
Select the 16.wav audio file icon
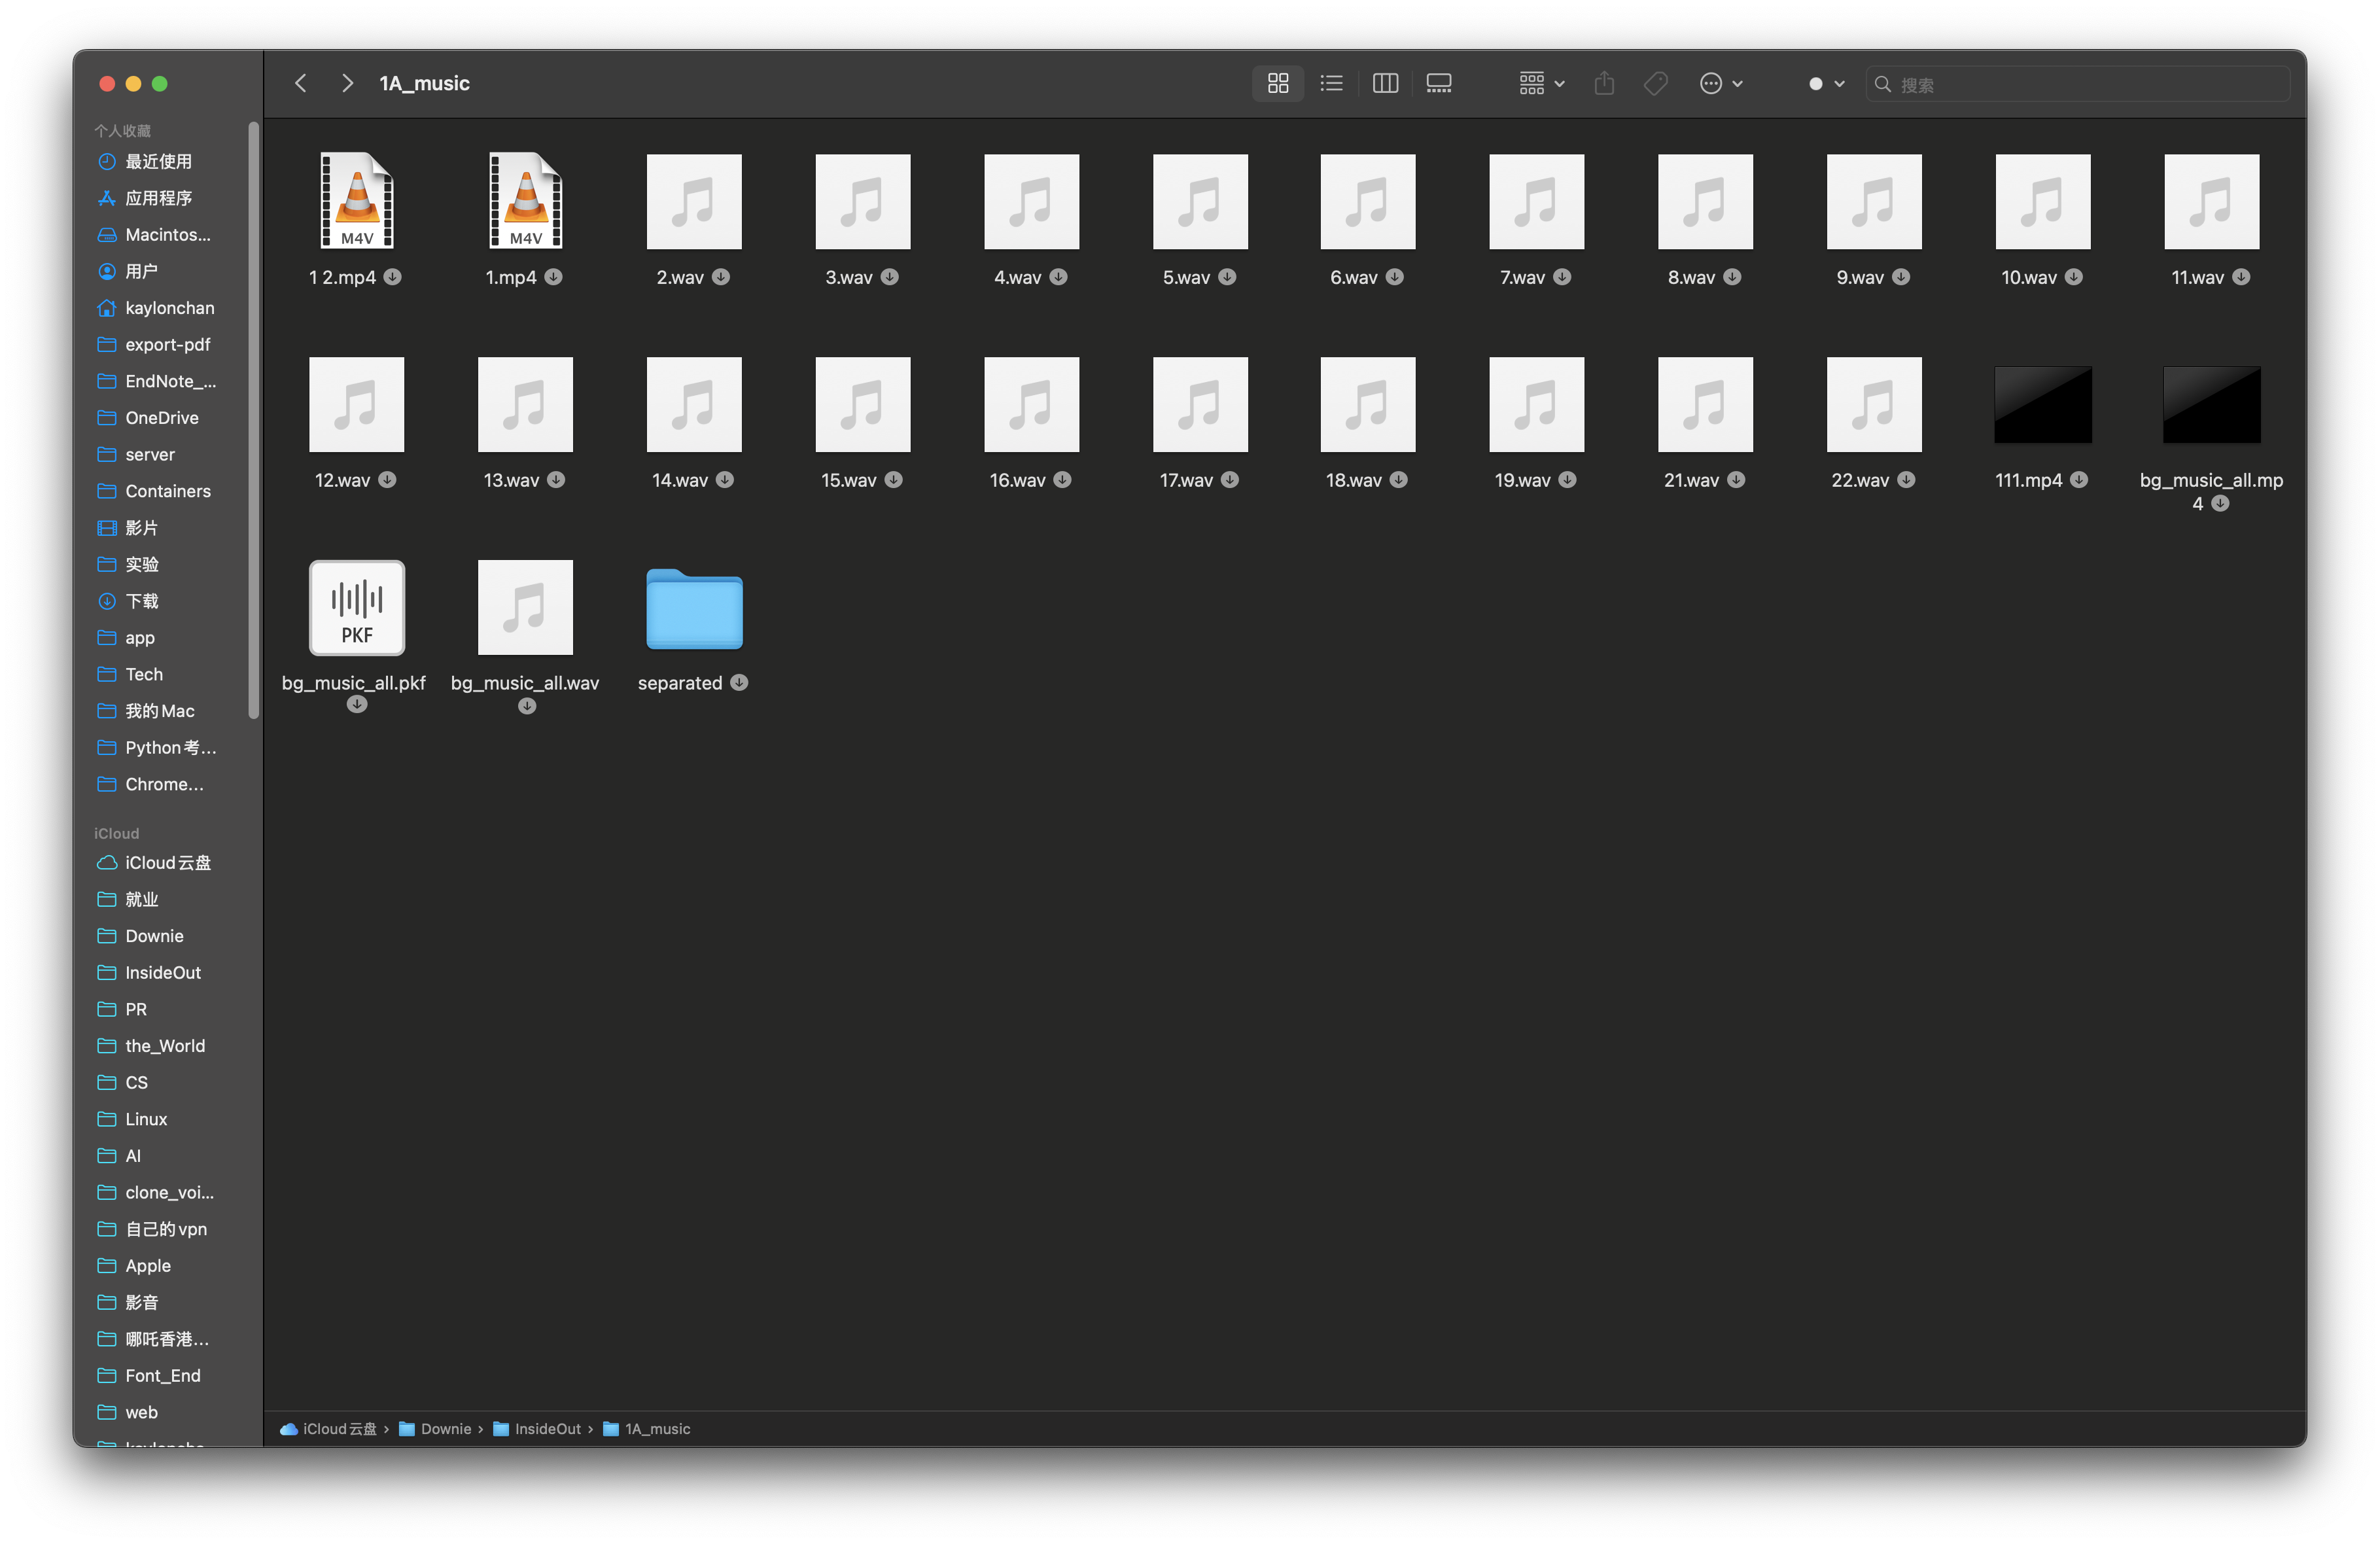coord(1031,404)
